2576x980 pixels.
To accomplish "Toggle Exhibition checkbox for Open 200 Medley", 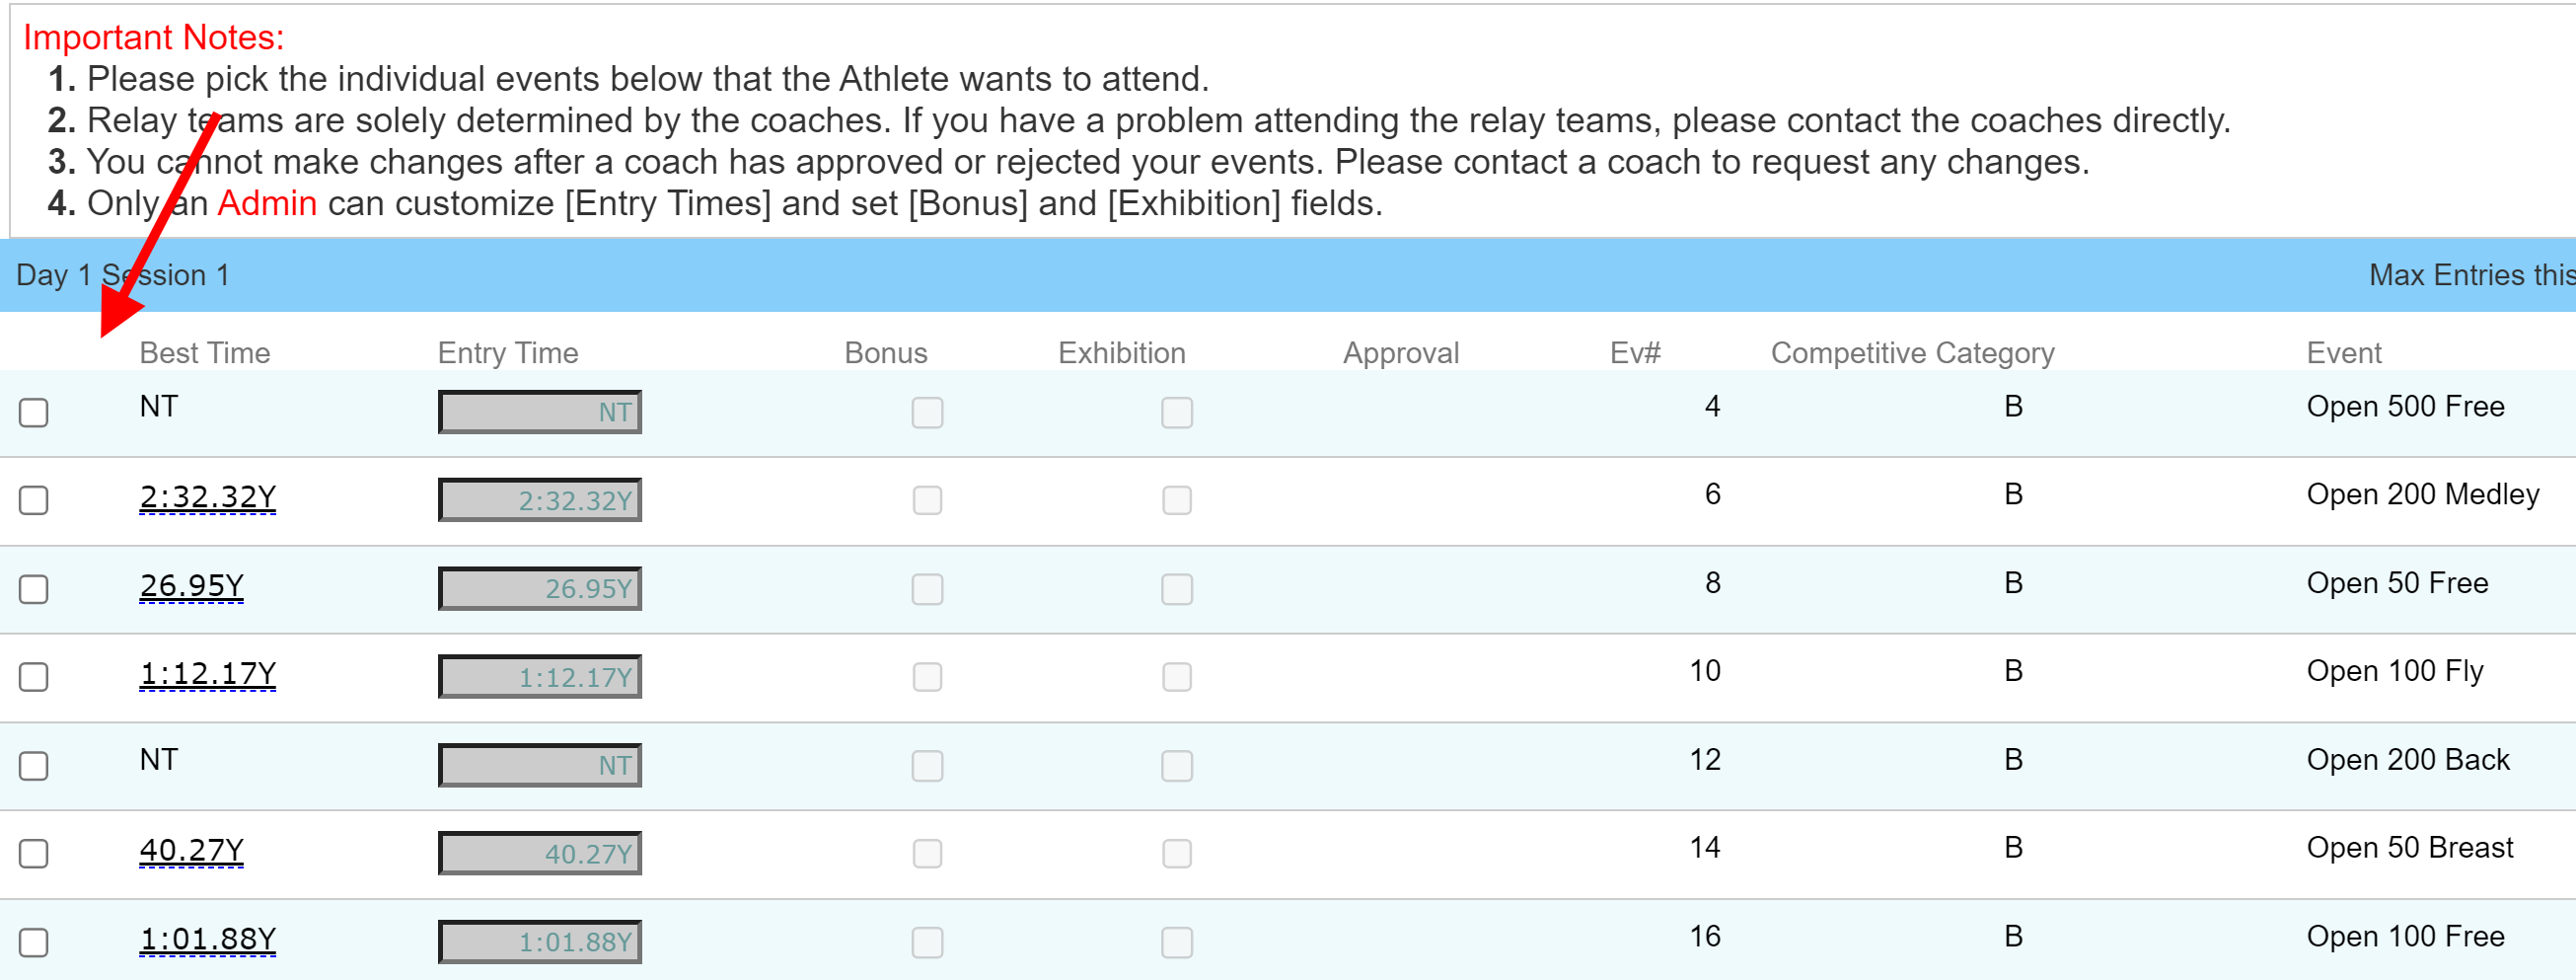I will [x=1176, y=500].
